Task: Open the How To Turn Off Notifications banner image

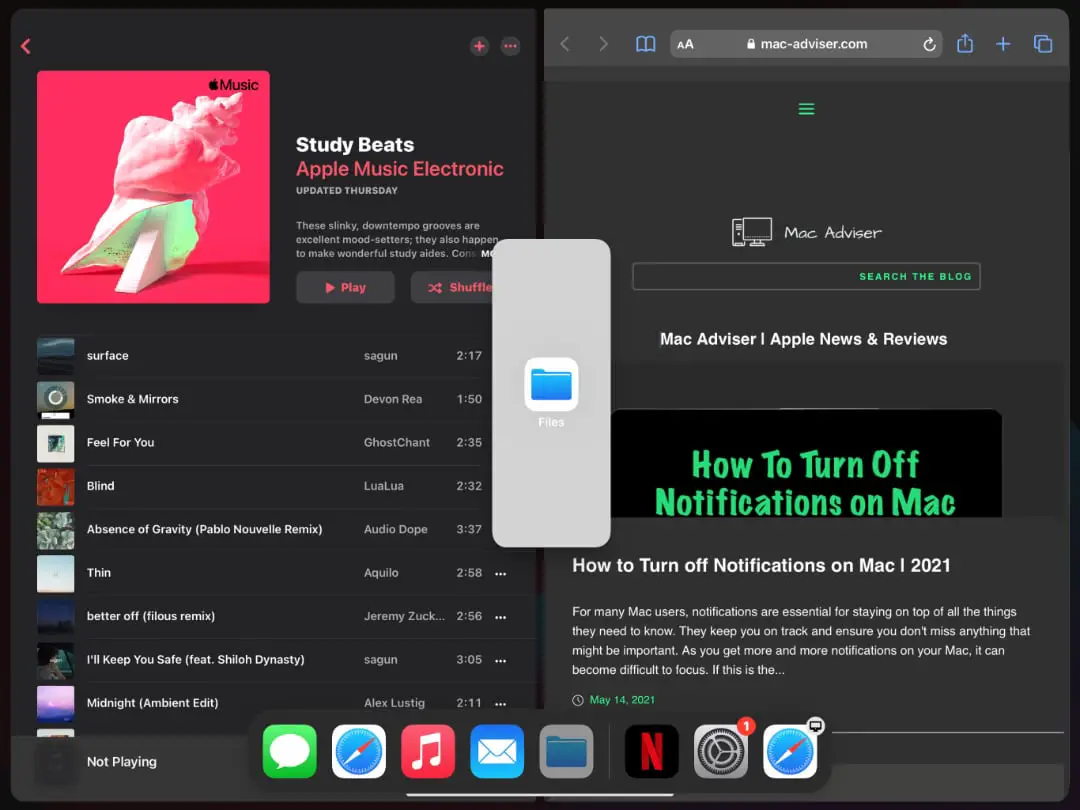Action: pyautogui.click(x=807, y=464)
